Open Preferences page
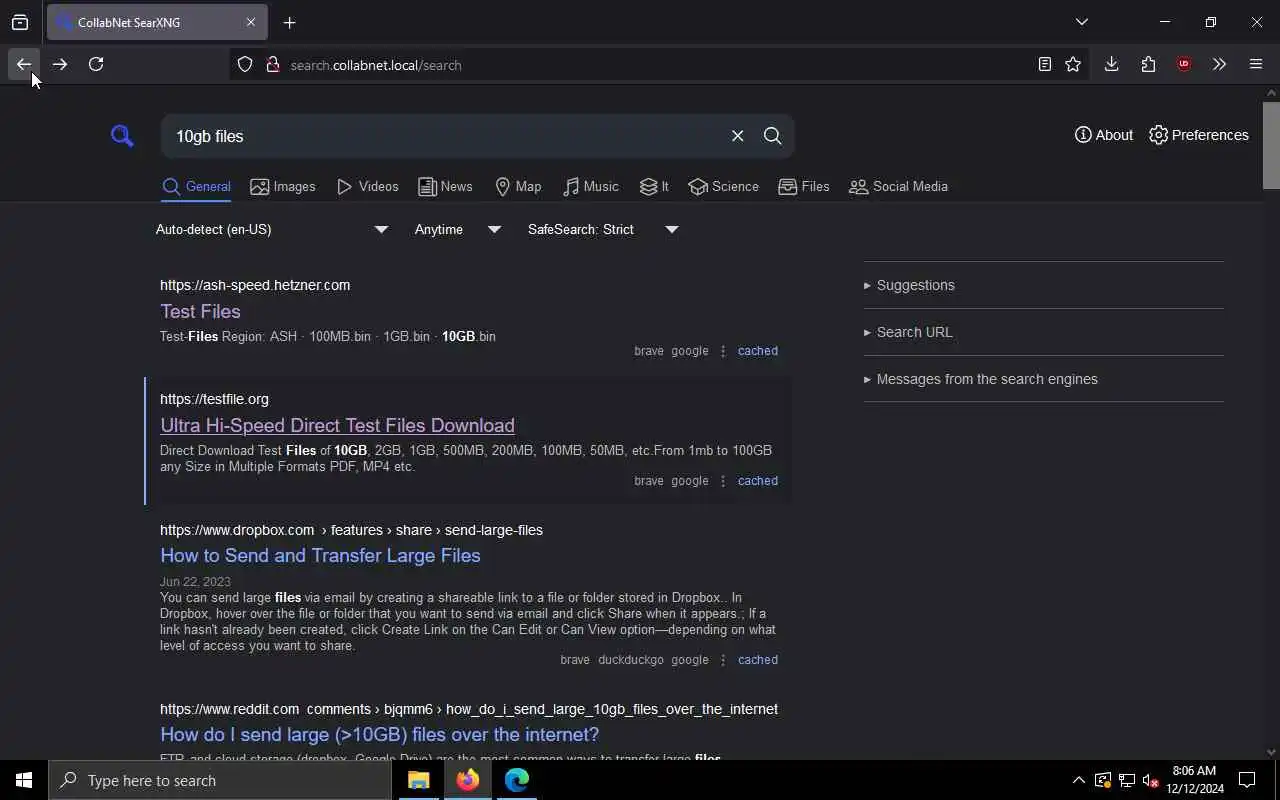The image size is (1280, 800). click(1199, 135)
